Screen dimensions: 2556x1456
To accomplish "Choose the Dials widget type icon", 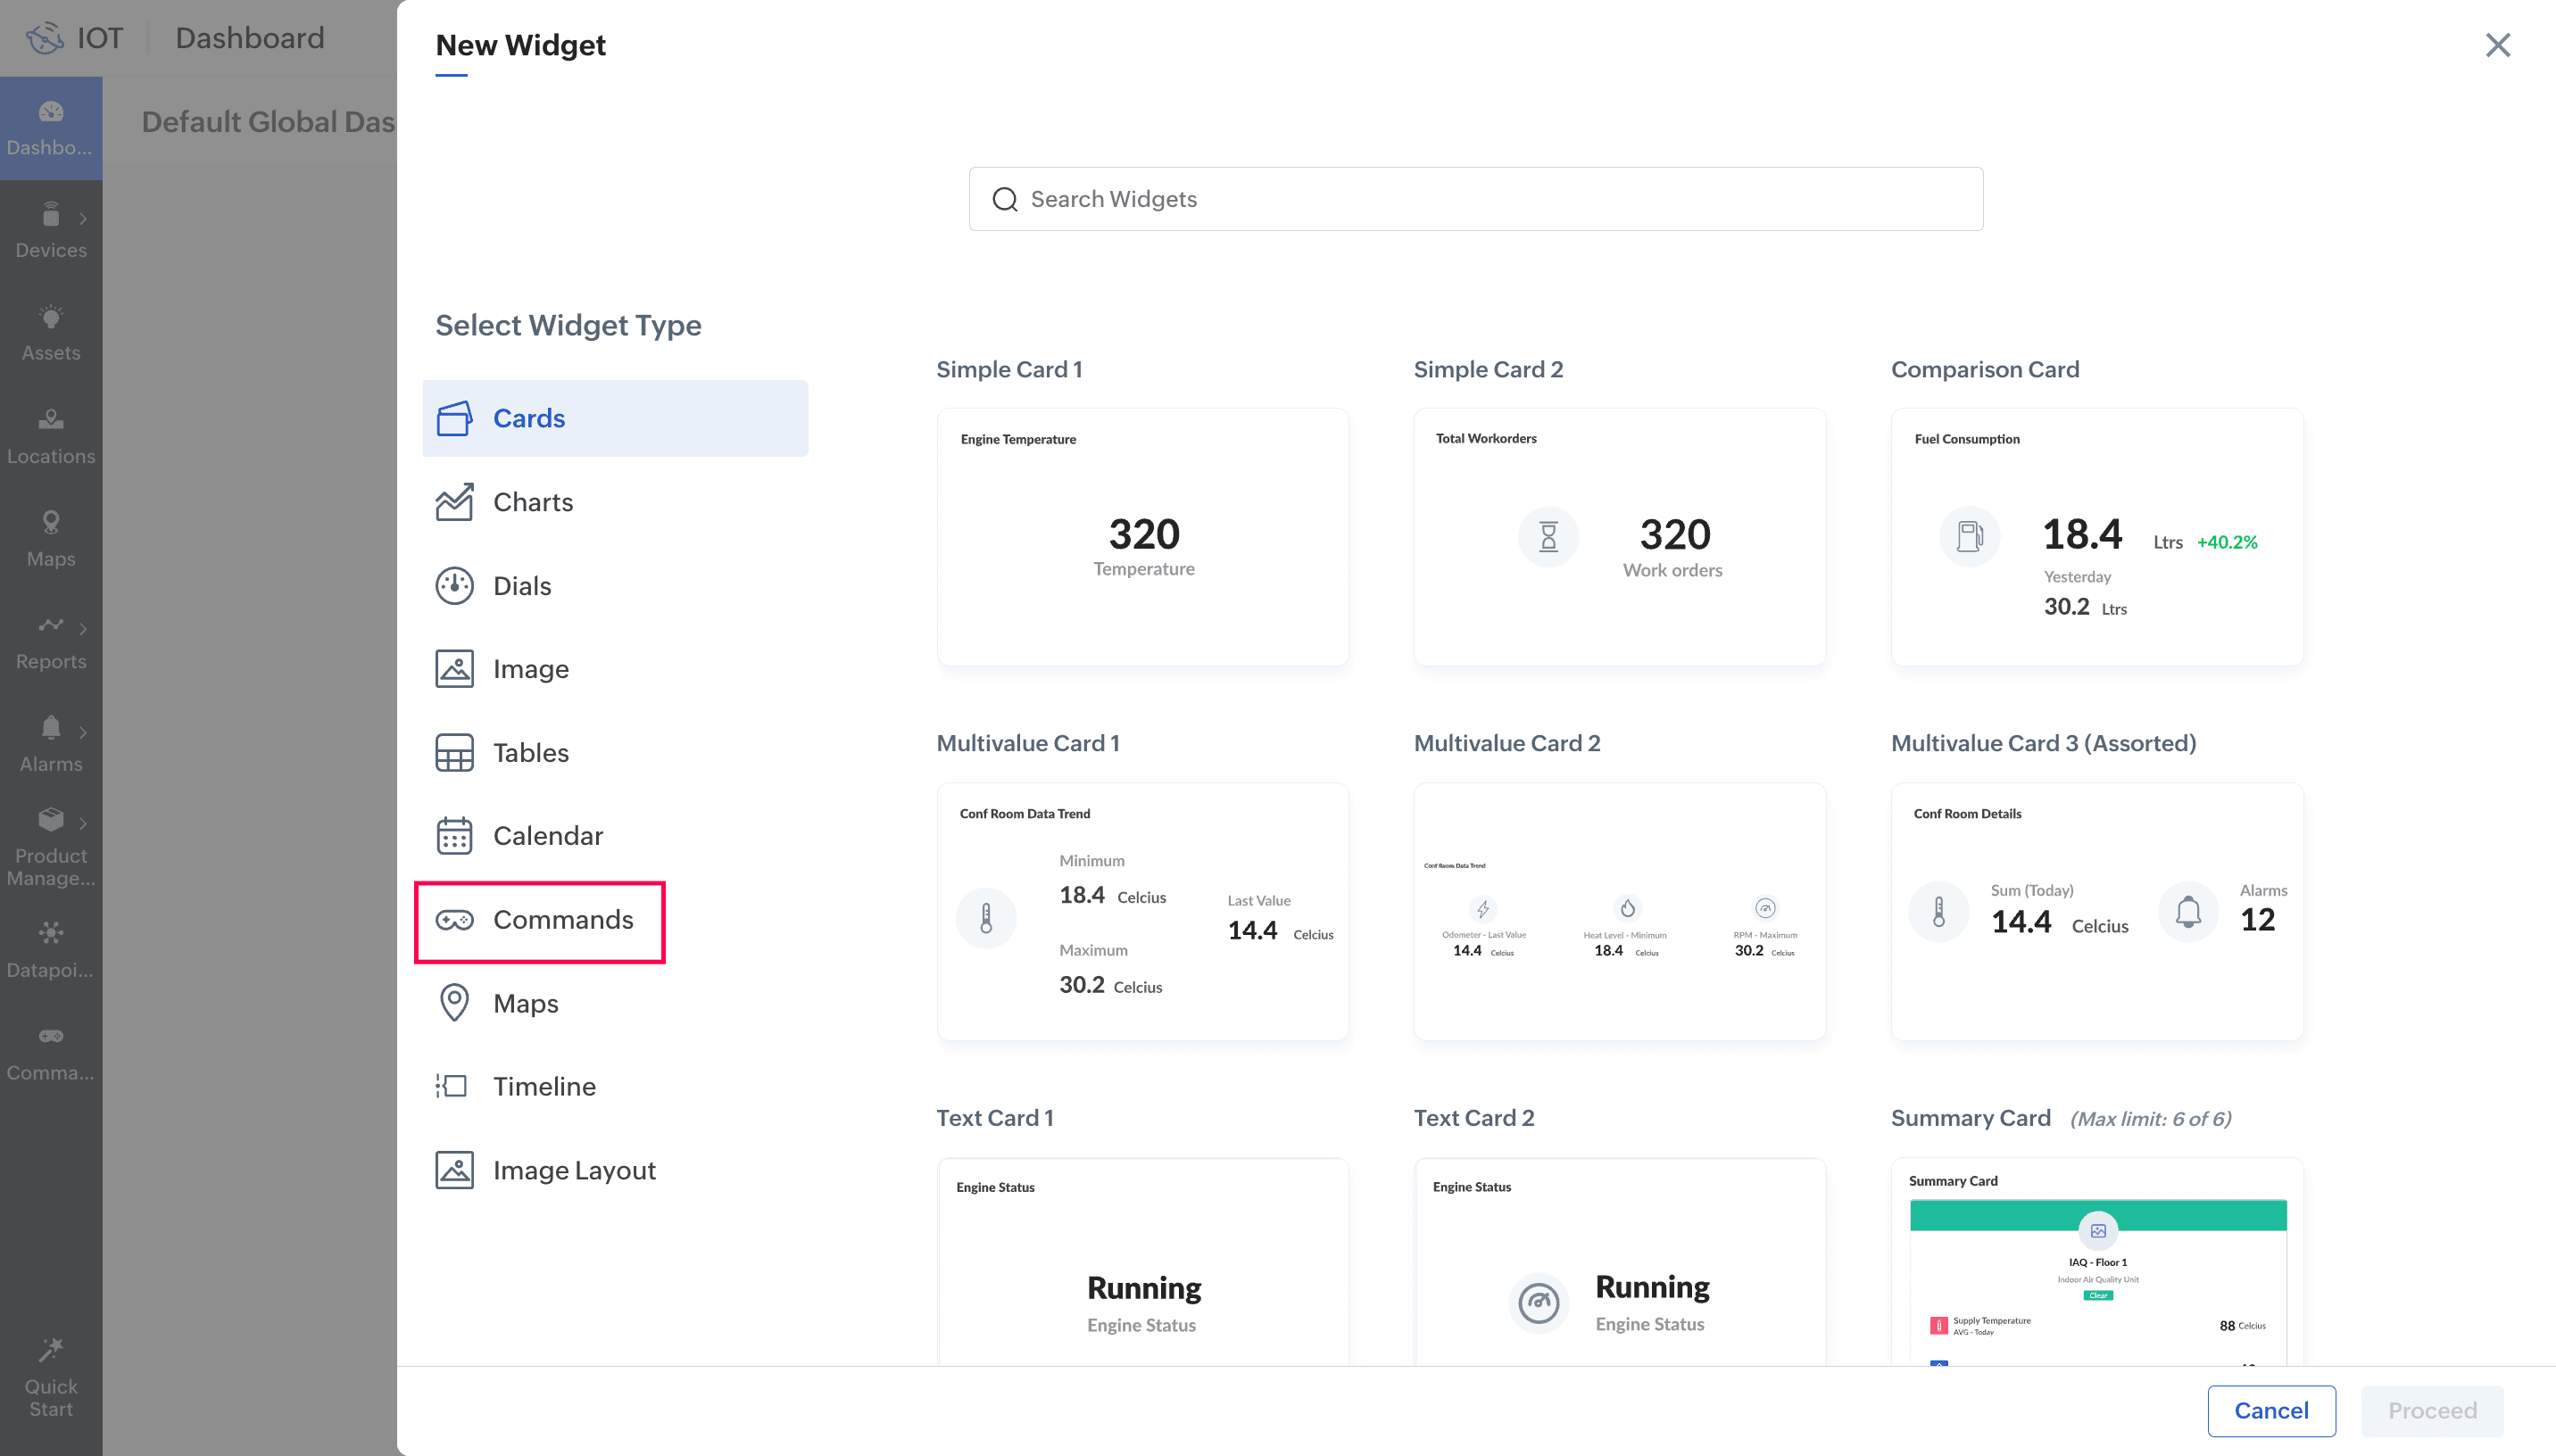I will pyautogui.click(x=454, y=586).
